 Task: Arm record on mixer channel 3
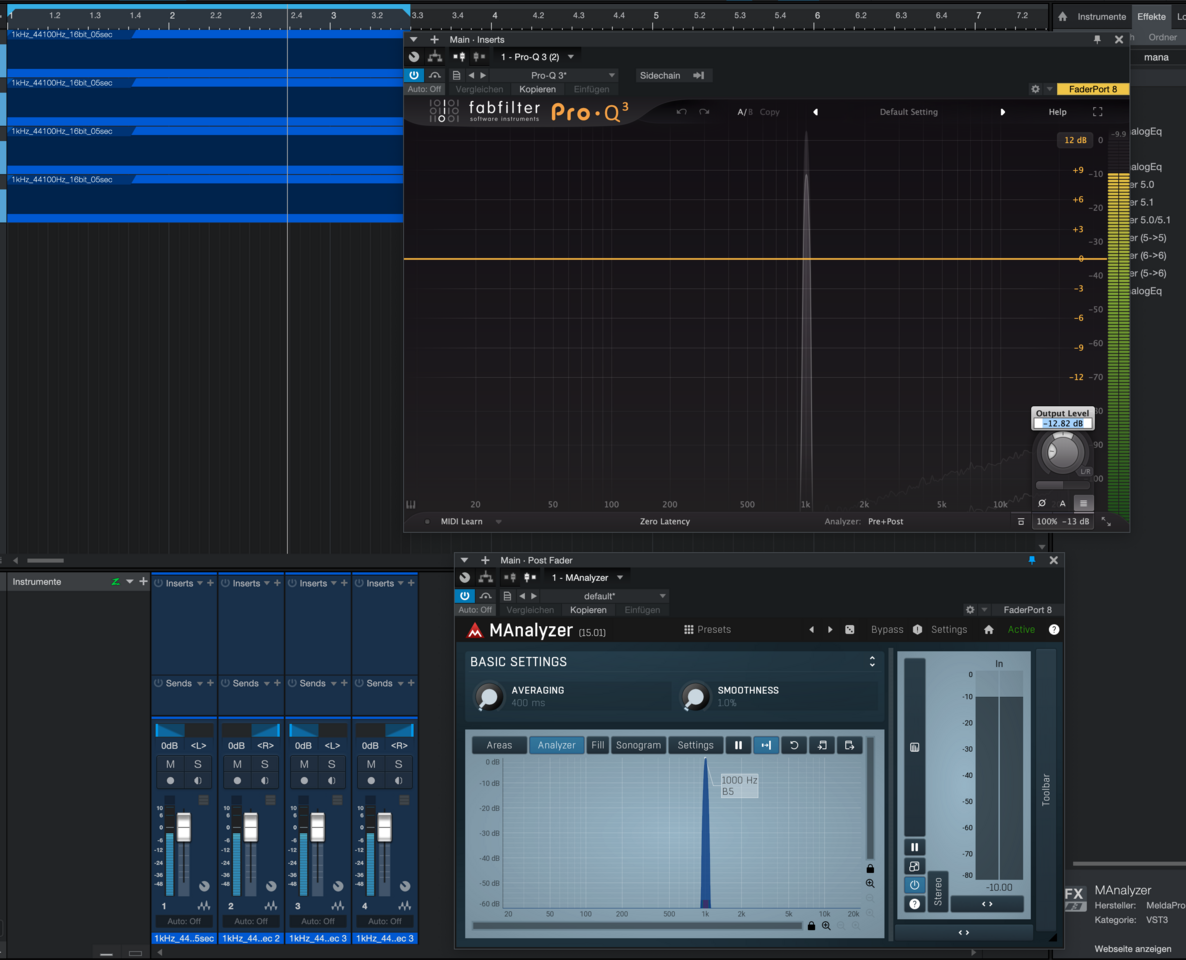[x=304, y=781]
